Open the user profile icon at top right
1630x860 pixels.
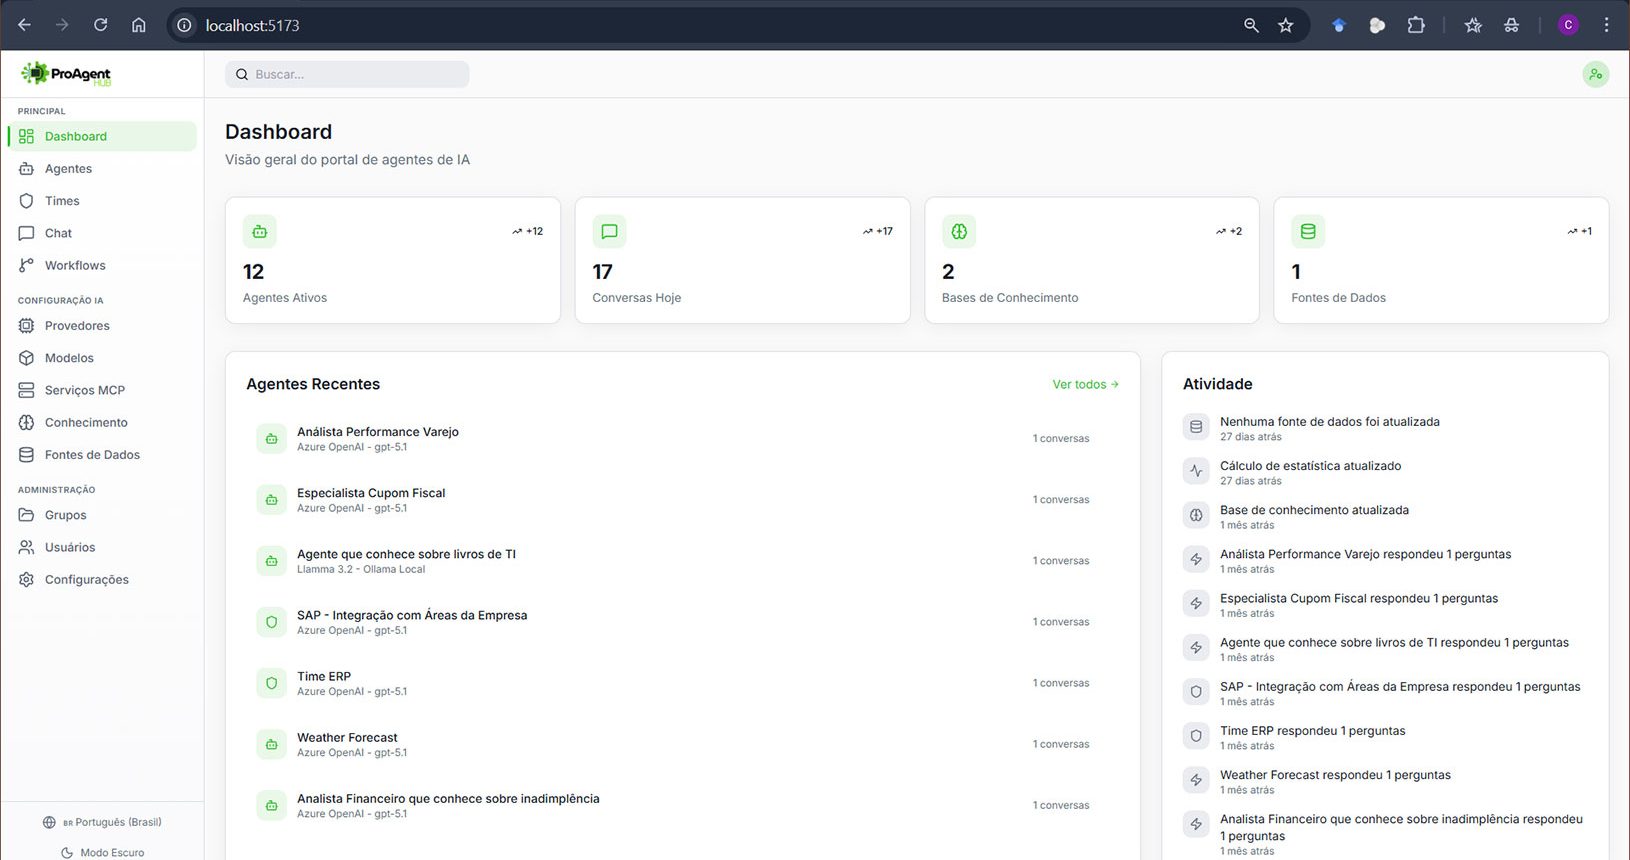[x=1595, y=74]
